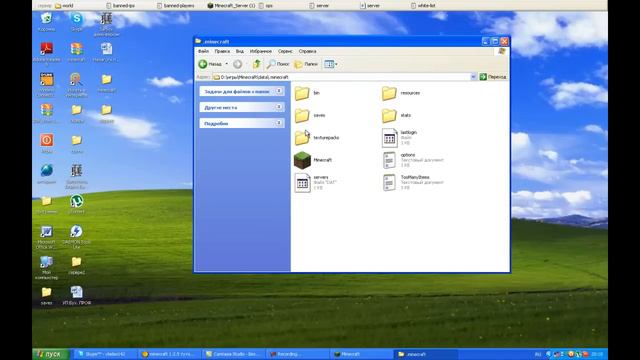Screen dimensions: 640x360
Task: Open the Сервис menu
Action: (285, 51)
